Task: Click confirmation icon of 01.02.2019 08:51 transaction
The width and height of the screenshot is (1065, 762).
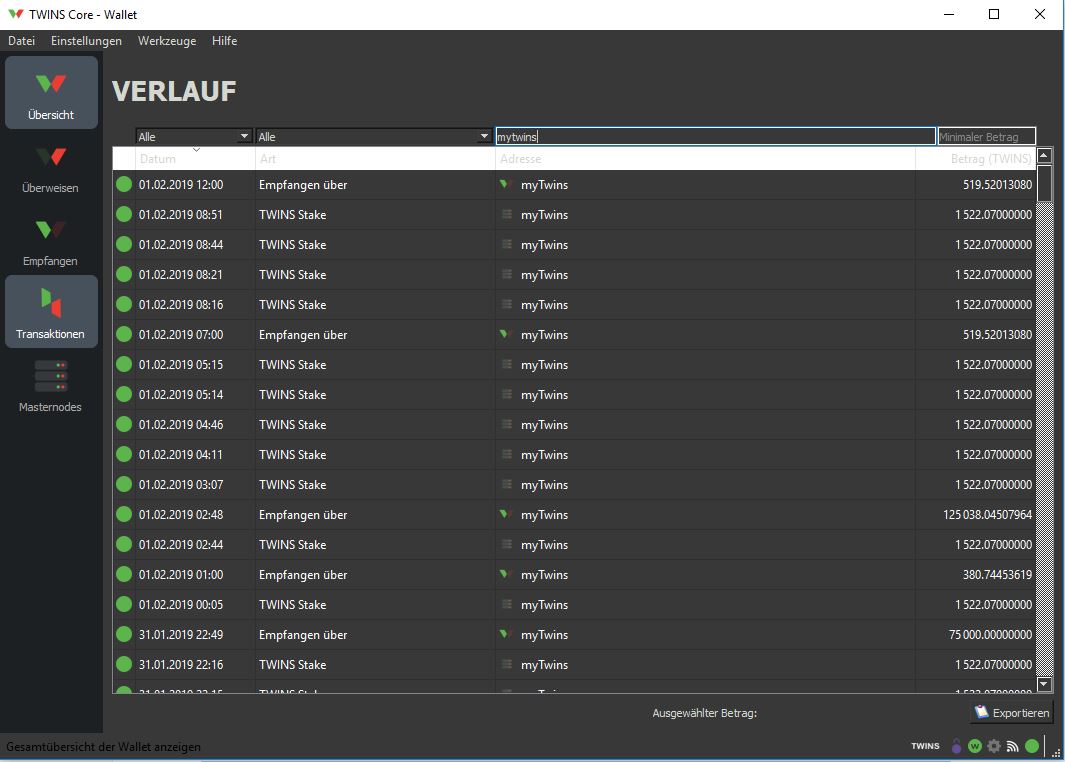Action: [x=124, y=214]
